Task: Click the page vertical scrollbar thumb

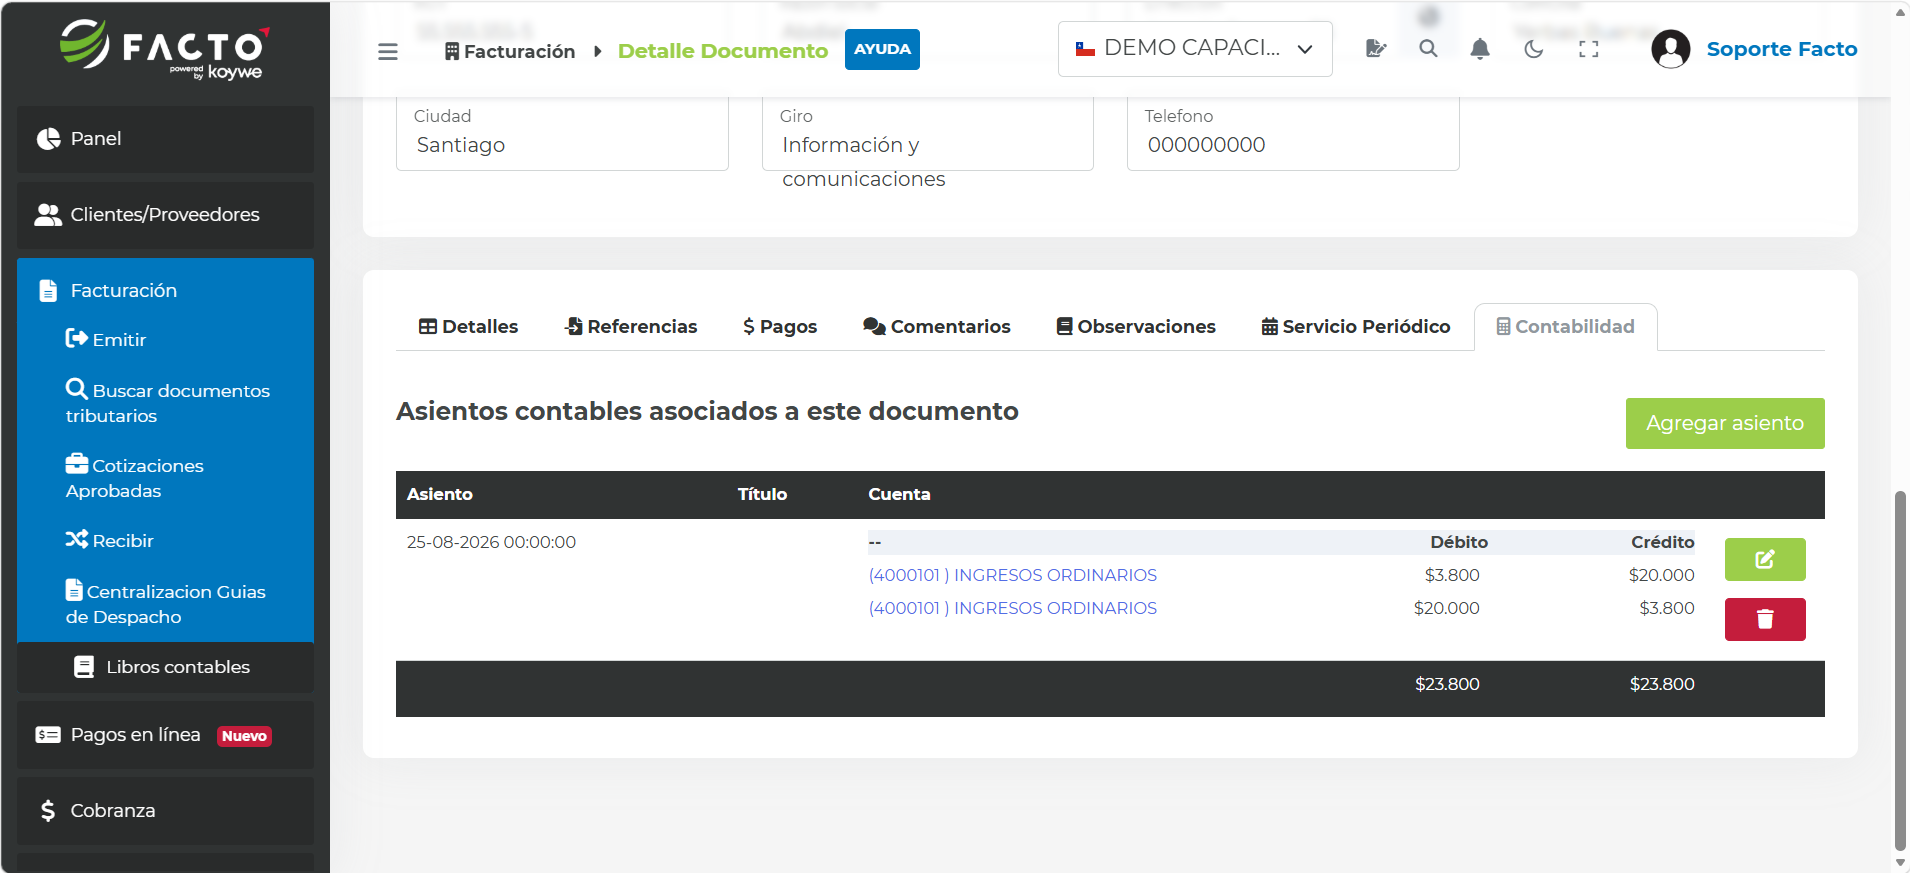Action: coord(1900,670)
